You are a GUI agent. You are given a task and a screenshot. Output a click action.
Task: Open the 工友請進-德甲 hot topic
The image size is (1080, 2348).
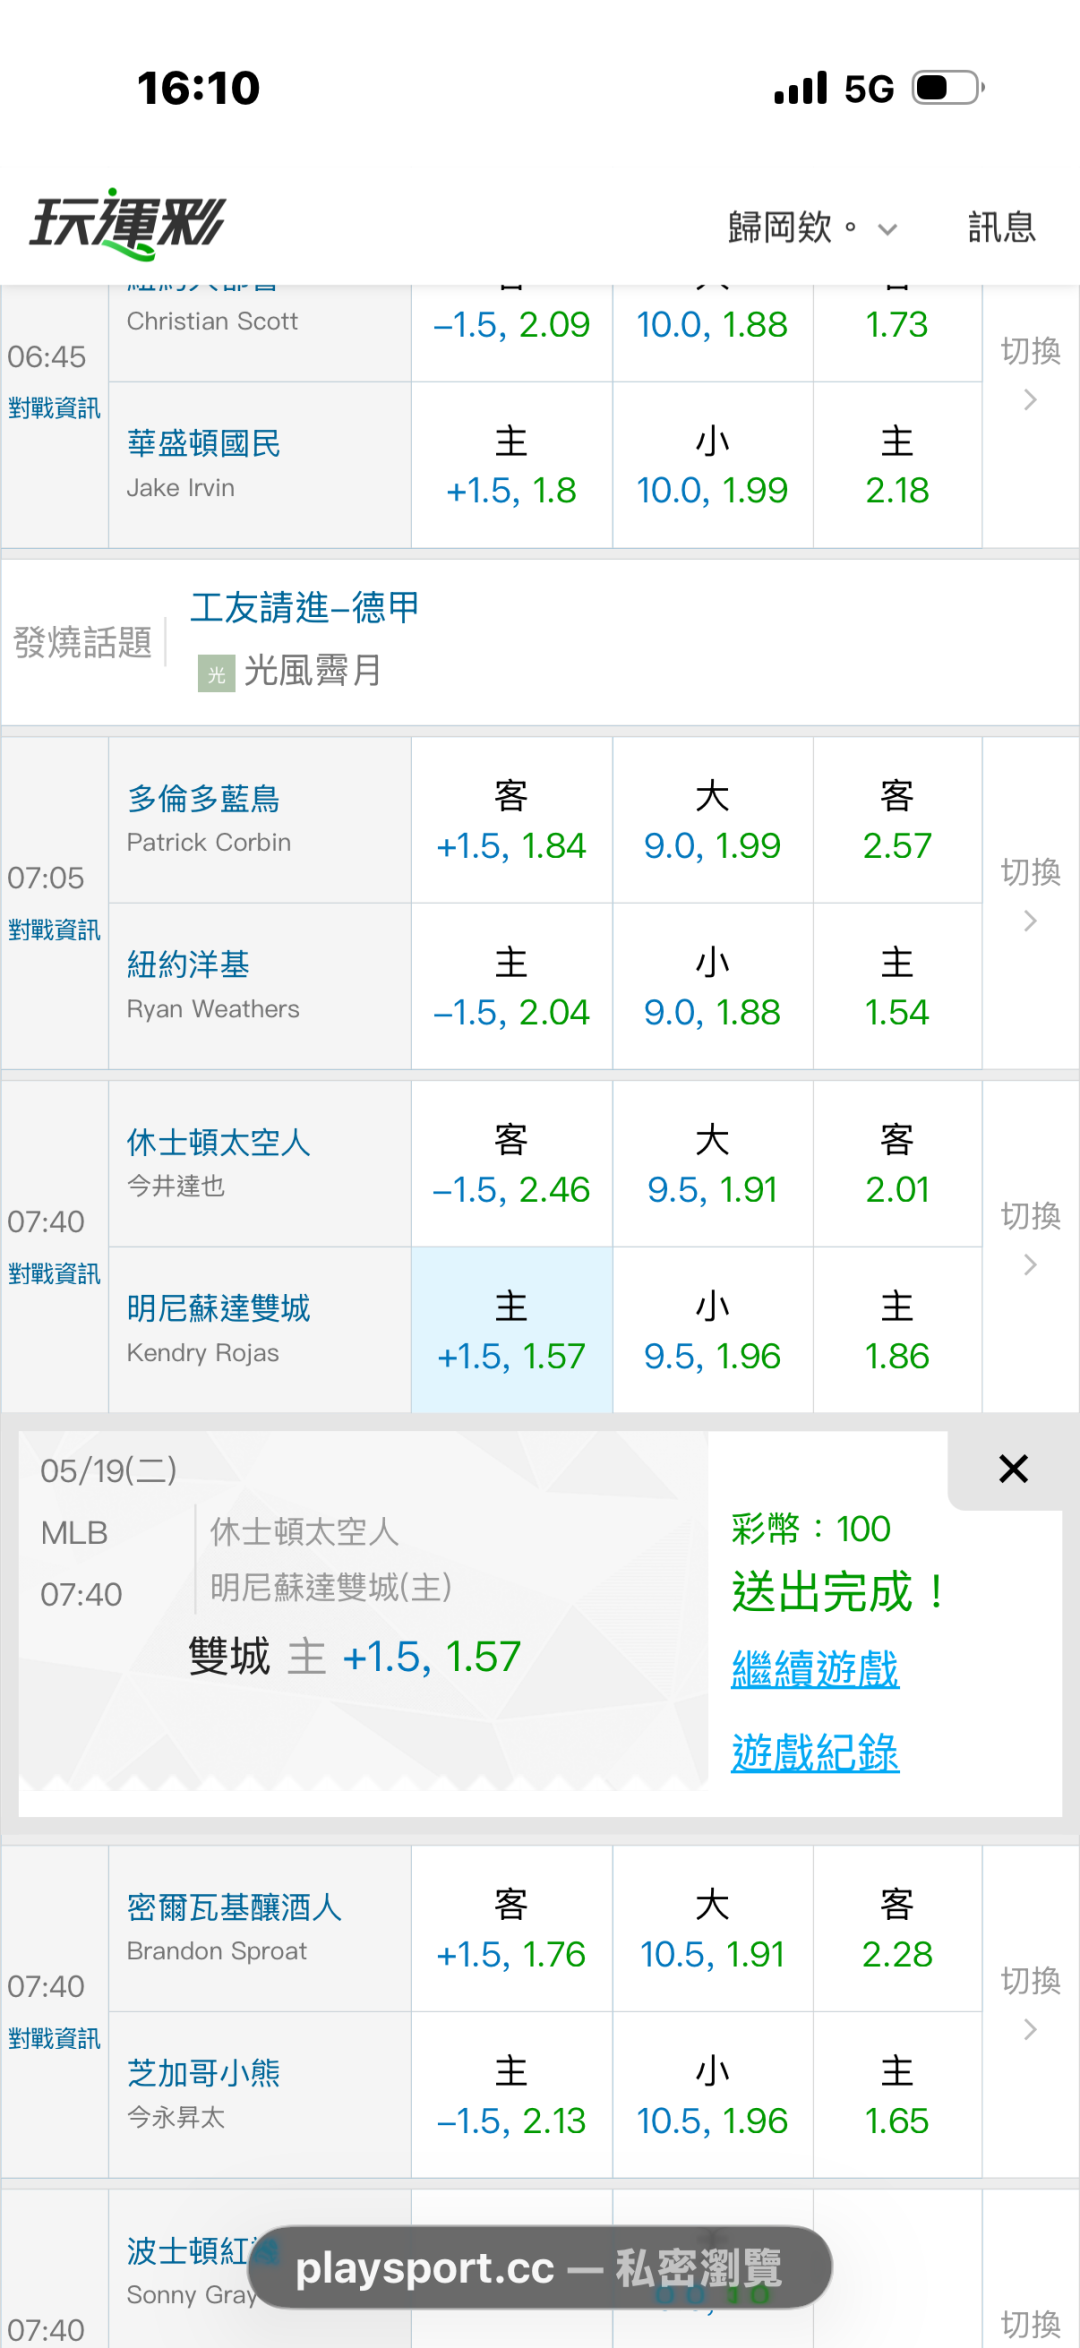[x=305, y=607]
